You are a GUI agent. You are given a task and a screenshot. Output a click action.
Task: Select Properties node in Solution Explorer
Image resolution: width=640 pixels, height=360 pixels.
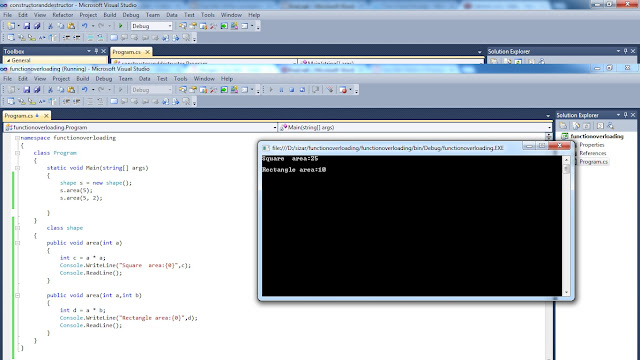click(x=592, y=145)
